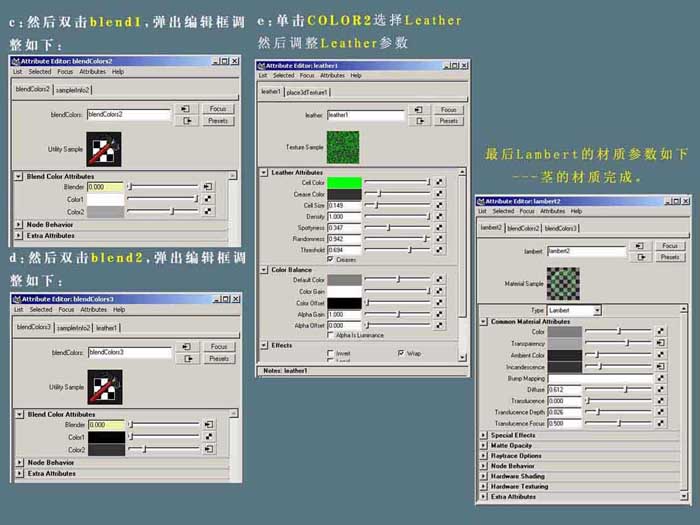Screen dimensions: 700x525
Task: Collapse the Effects section in leather1
Action: tap(264, 345)
